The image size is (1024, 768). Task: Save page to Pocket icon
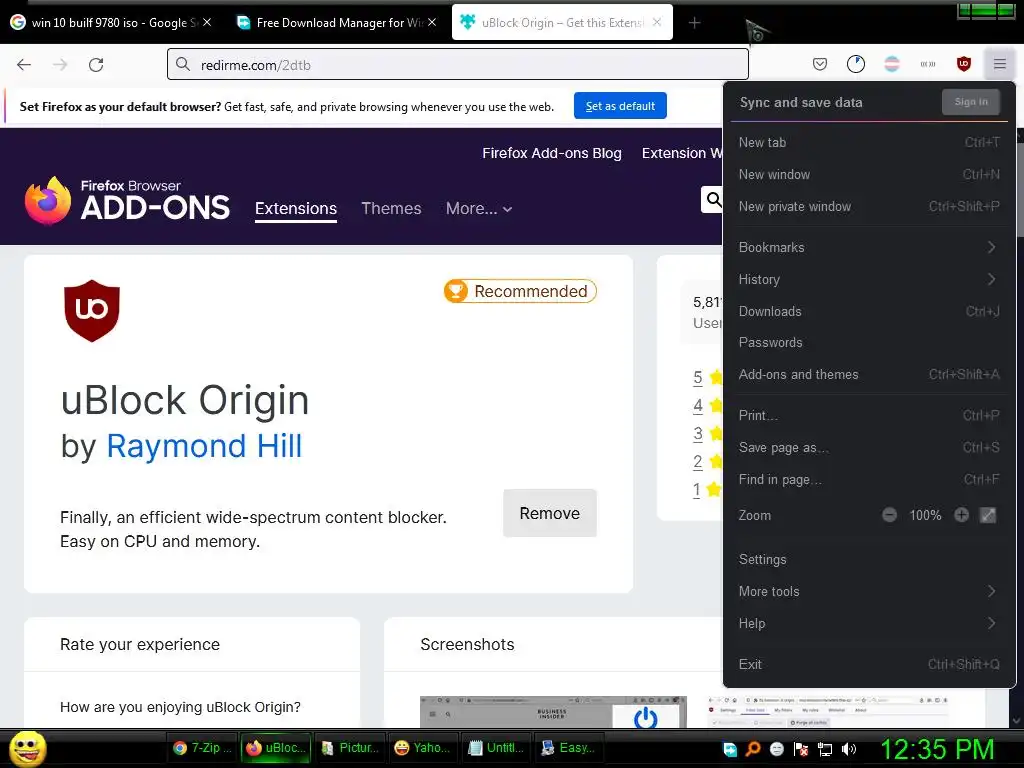click(x=820, y=64)
